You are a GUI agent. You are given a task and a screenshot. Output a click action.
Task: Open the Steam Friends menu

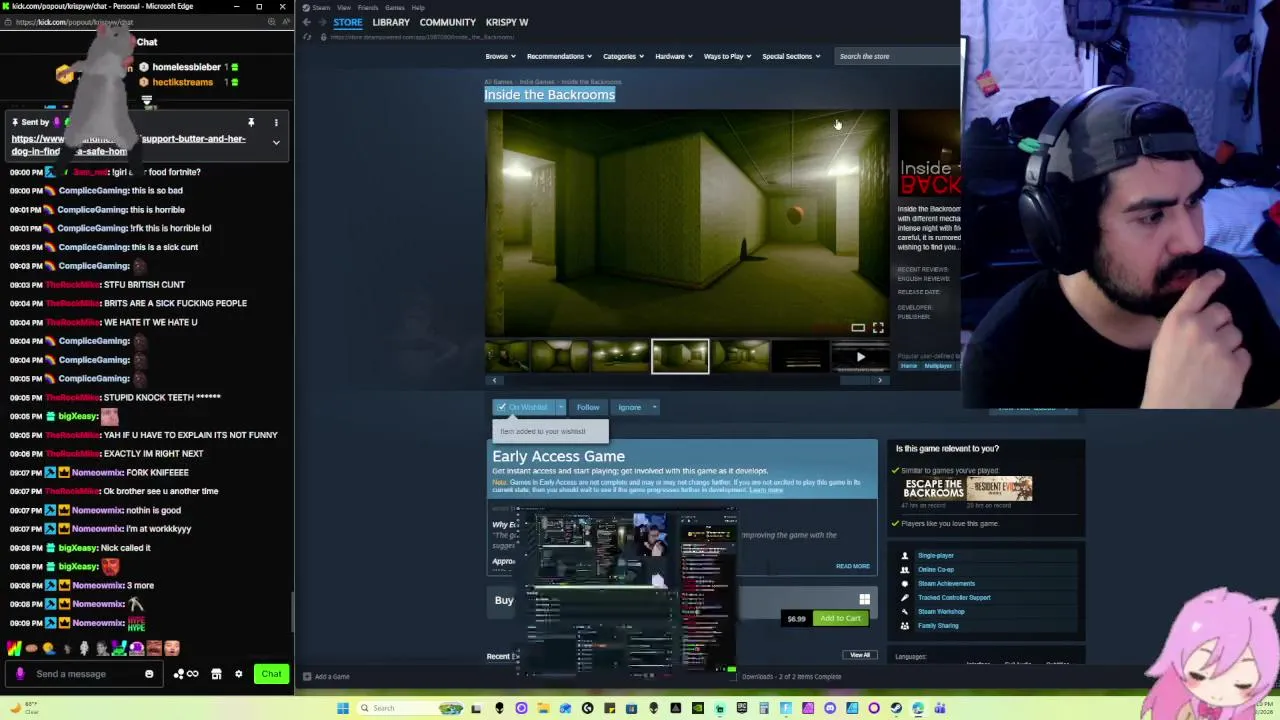(368, 7)
